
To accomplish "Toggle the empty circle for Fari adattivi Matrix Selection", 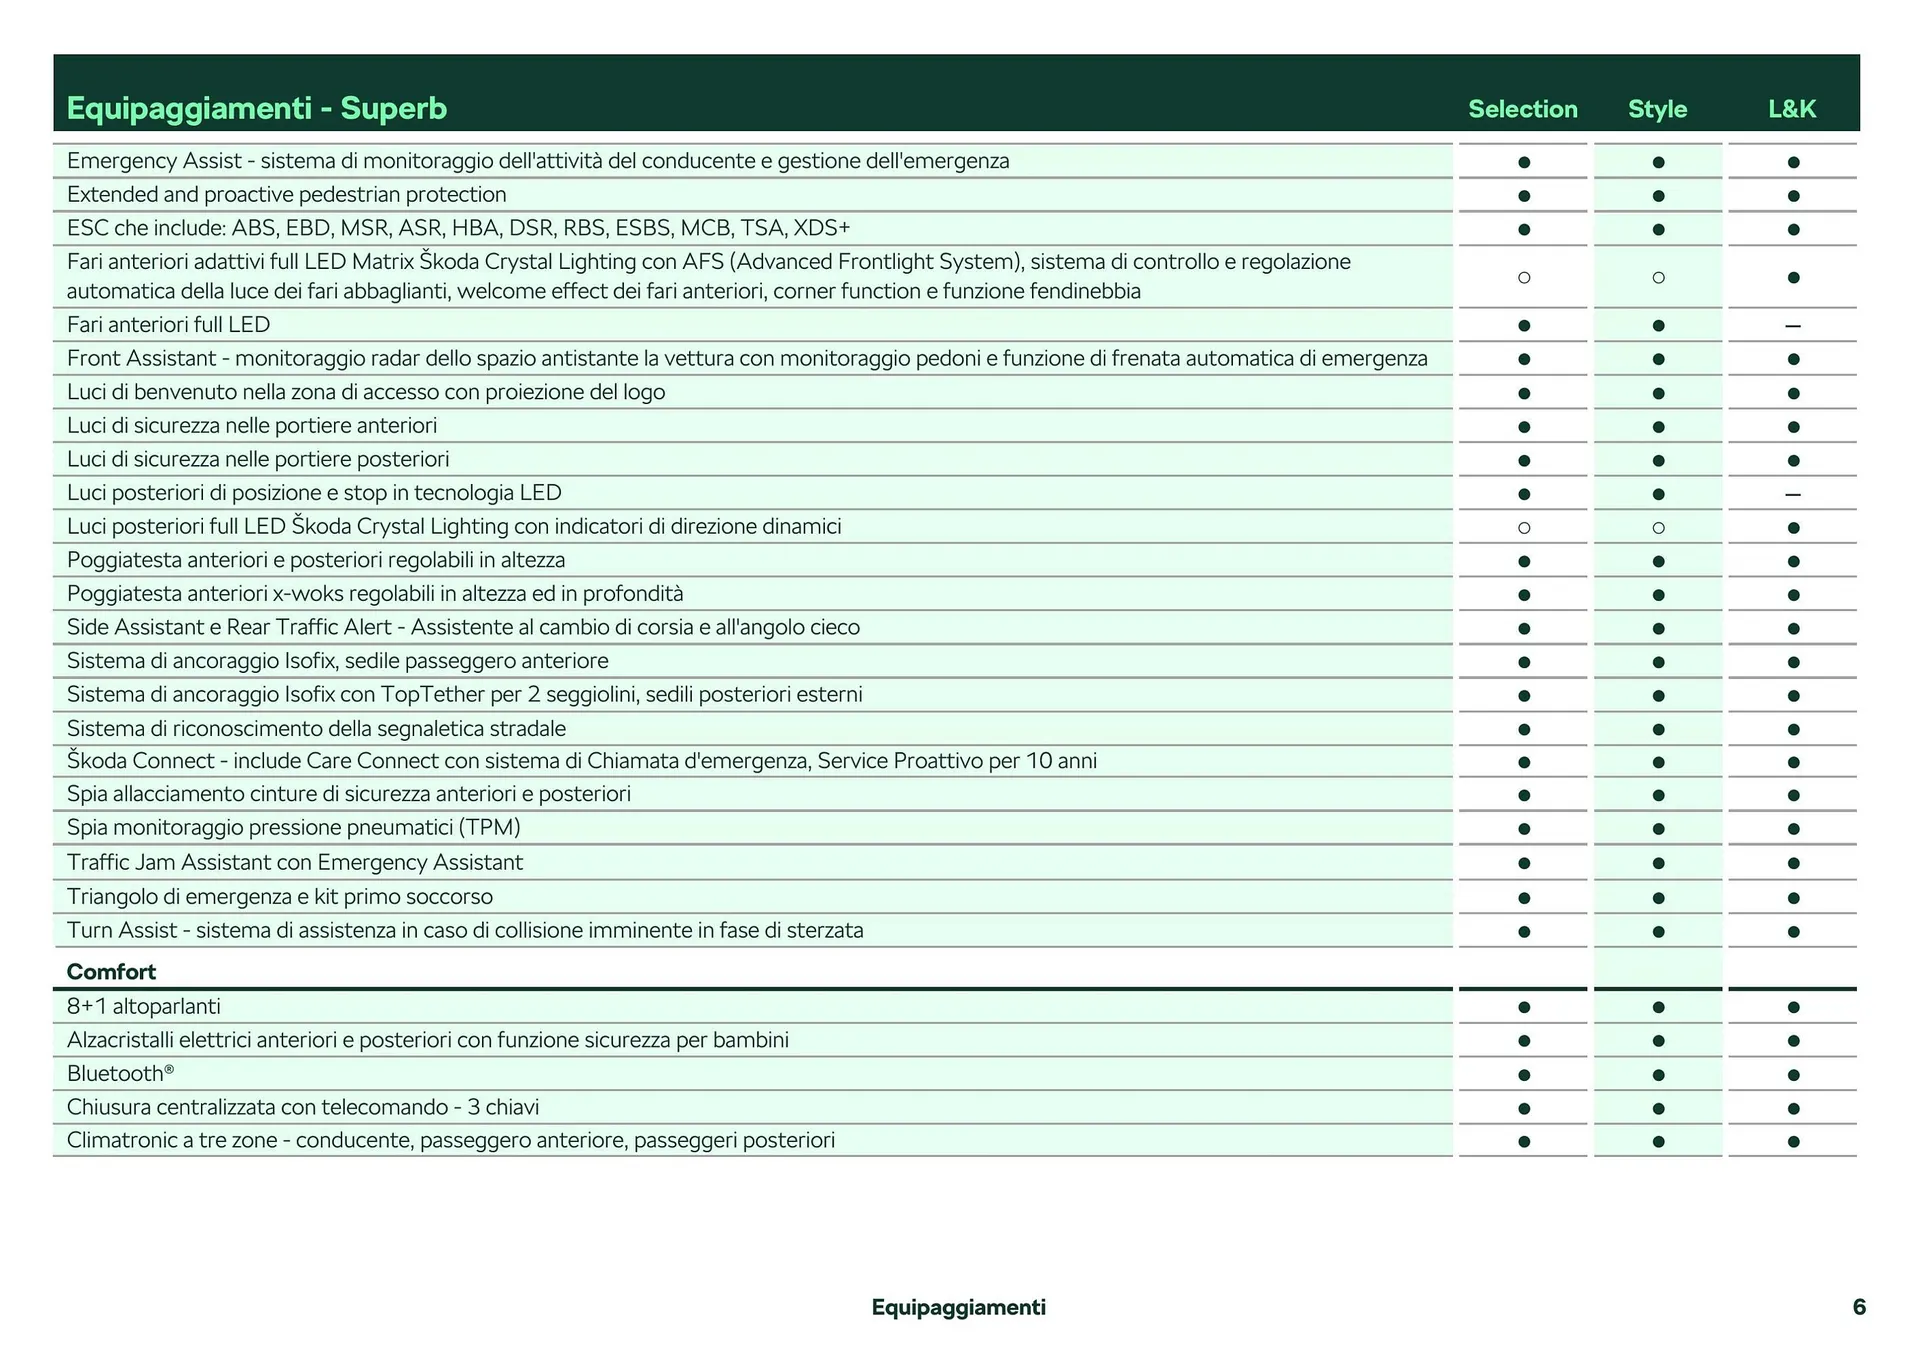I will pos(1523,277).
